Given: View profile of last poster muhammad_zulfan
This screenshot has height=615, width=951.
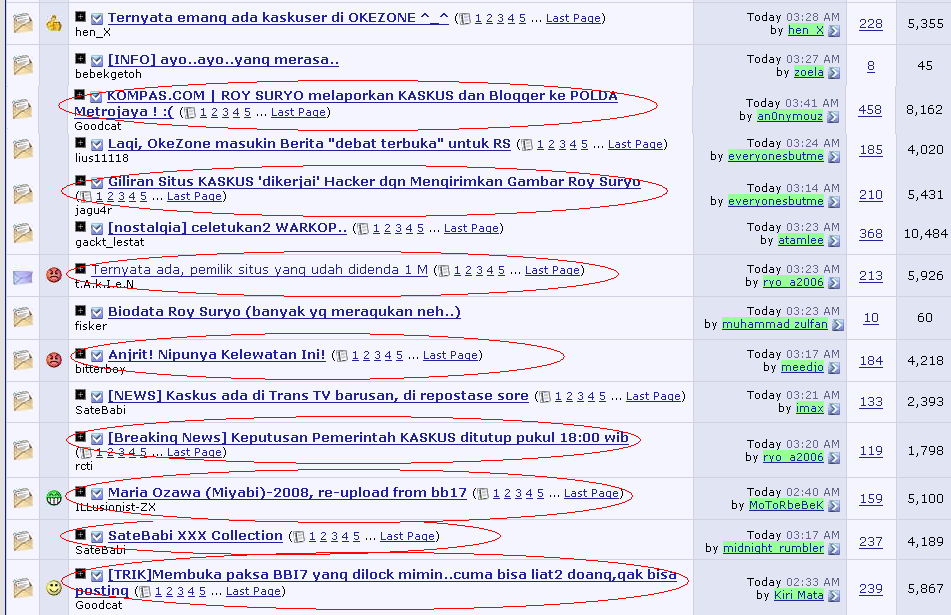Looking at the screenshot, I should point(775,324).
